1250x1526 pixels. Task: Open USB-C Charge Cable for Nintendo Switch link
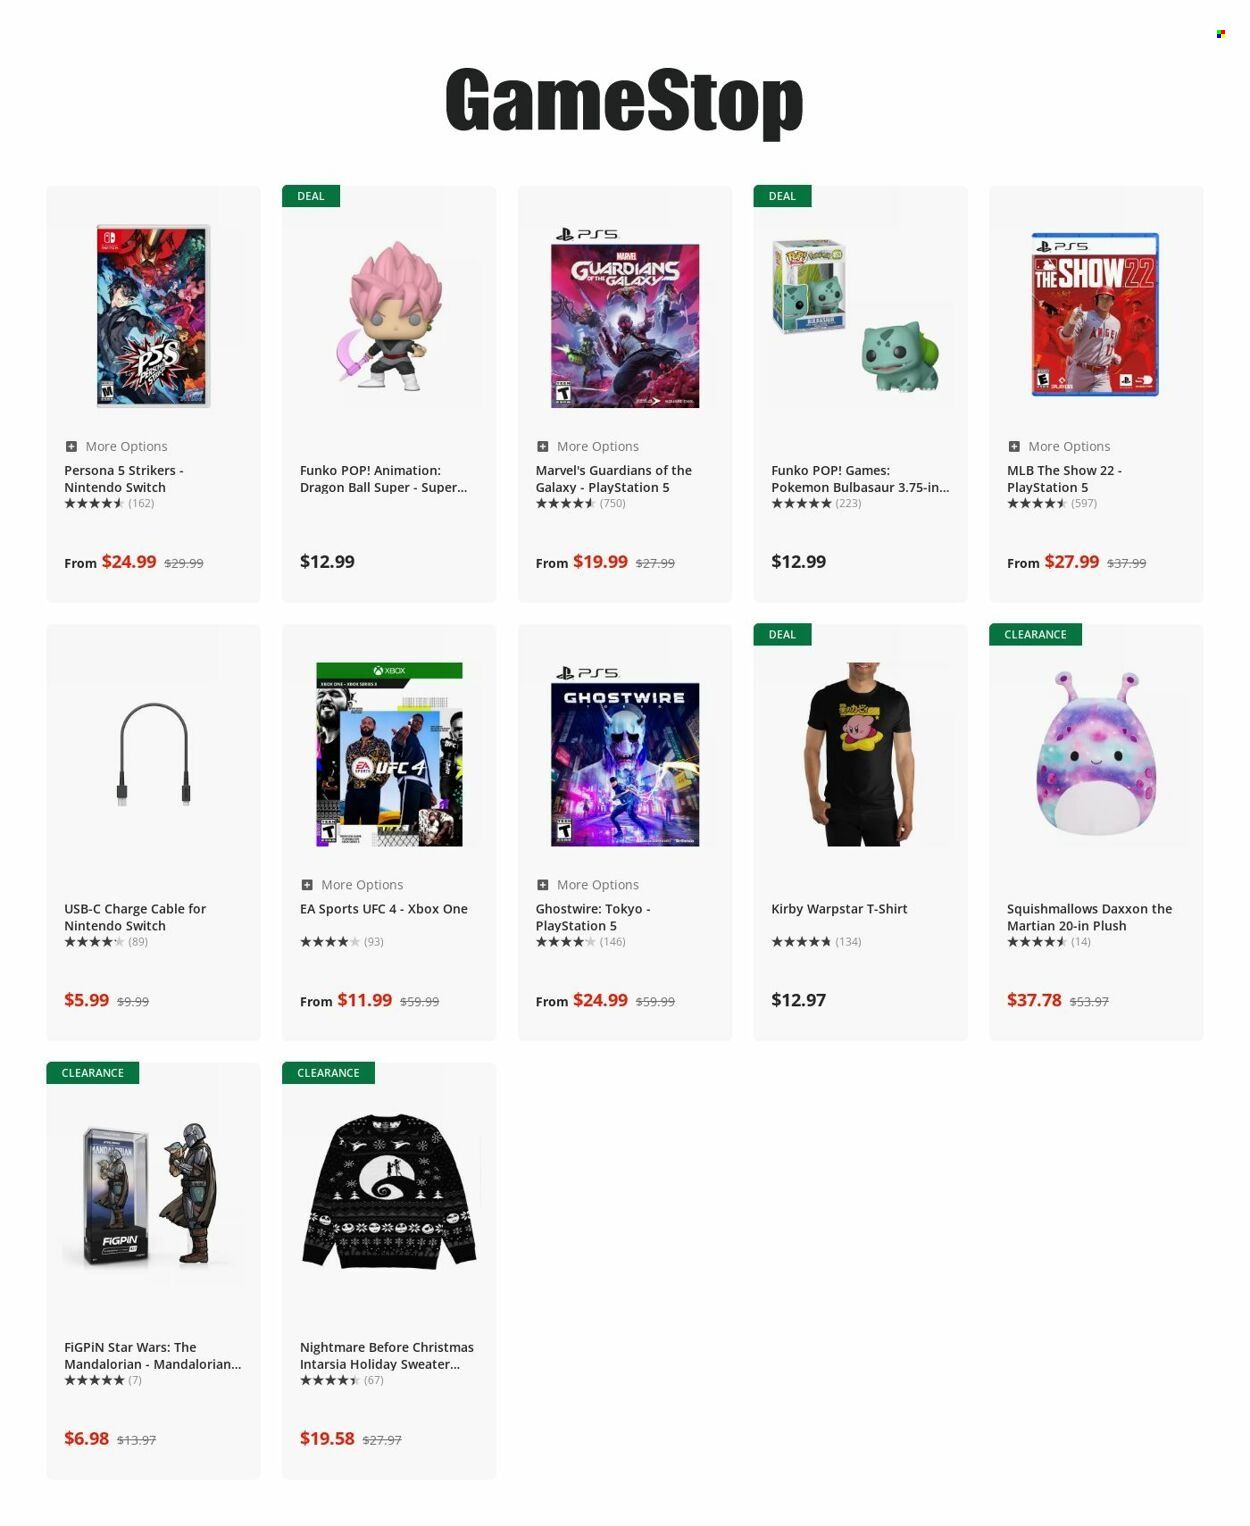click(135, 917)
